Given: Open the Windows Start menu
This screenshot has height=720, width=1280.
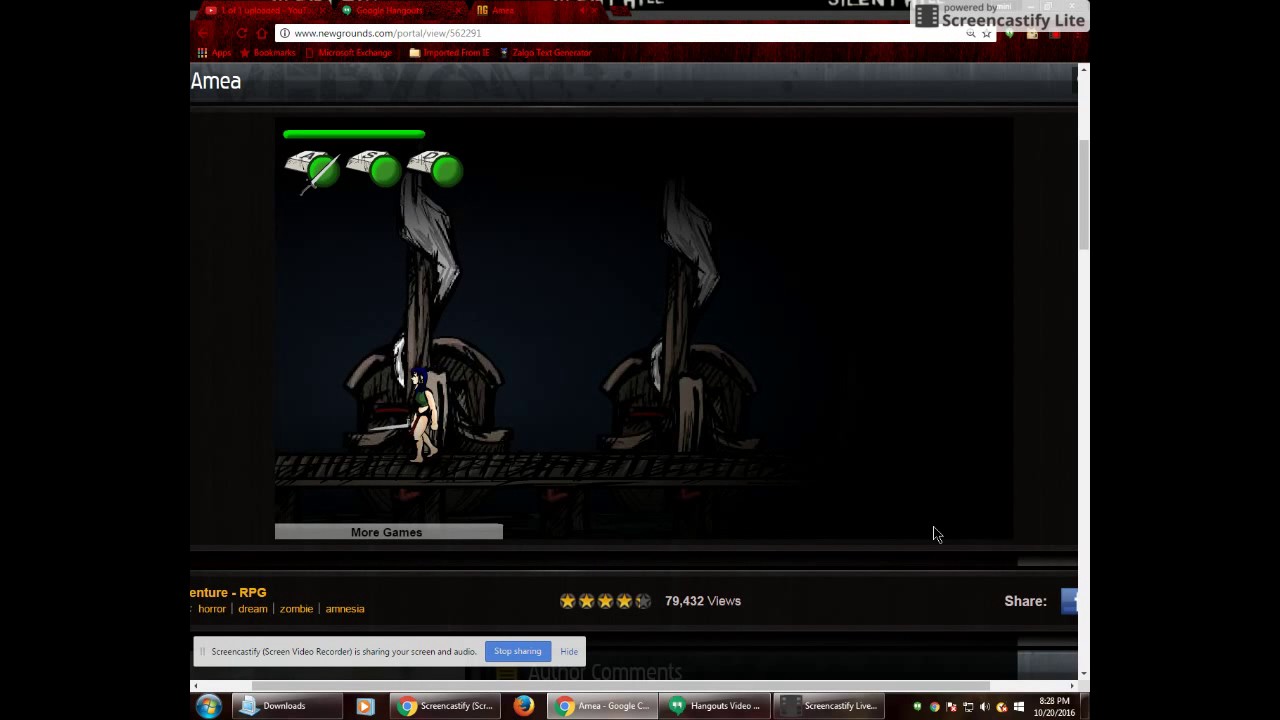Looking at the screenshot, I should click(x=209, y=706).
